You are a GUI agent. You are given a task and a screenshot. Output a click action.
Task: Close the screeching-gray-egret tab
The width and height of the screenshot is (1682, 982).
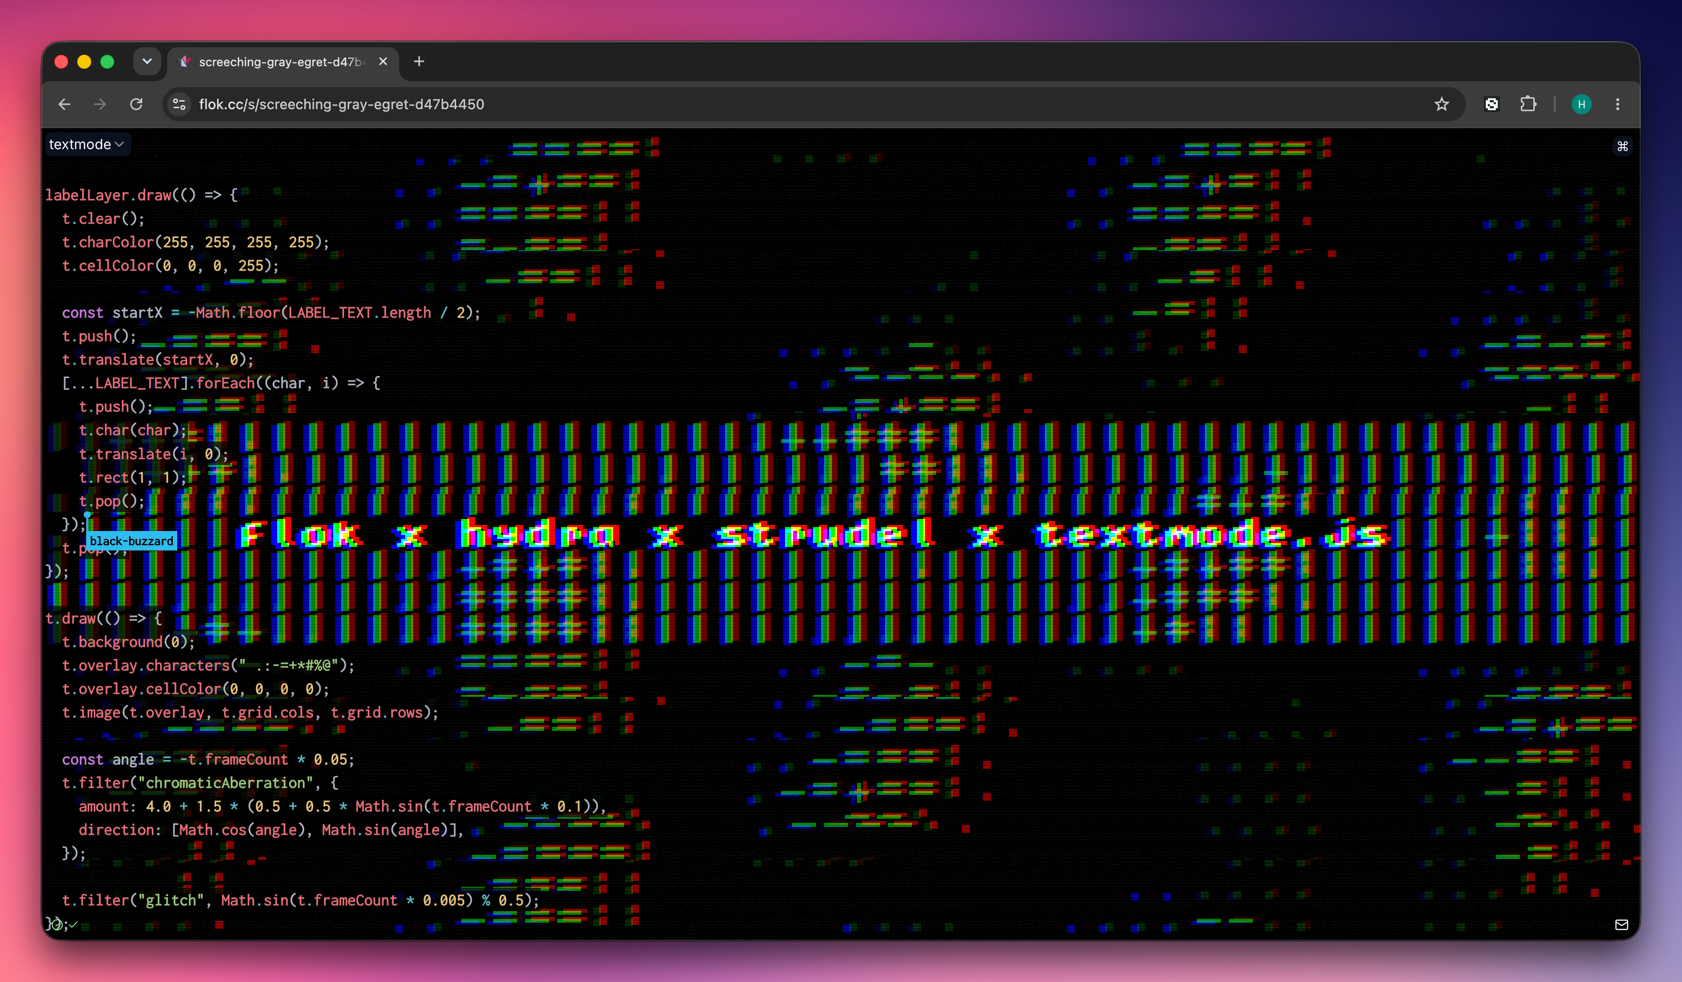point(383,62)
